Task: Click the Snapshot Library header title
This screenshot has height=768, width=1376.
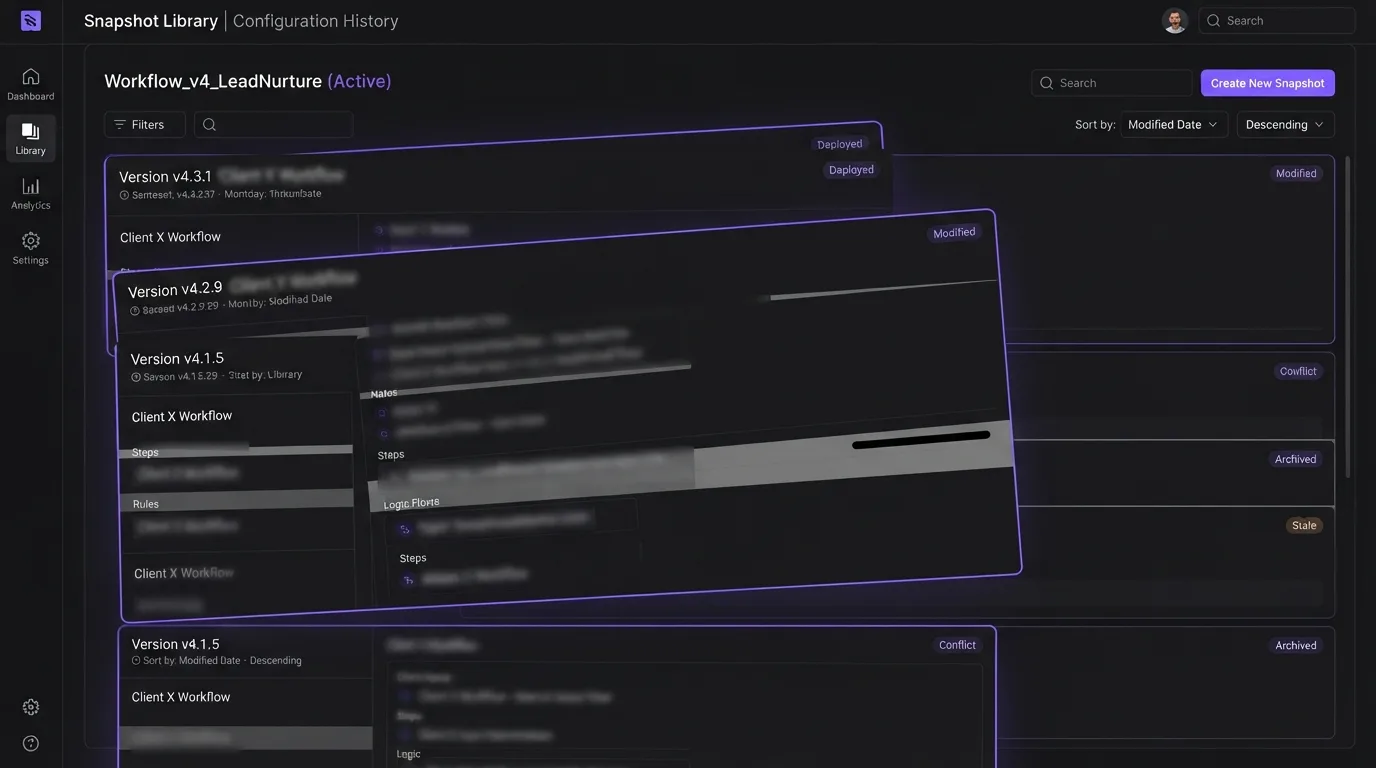Action: pyautogui.click(x=151, y=20)
